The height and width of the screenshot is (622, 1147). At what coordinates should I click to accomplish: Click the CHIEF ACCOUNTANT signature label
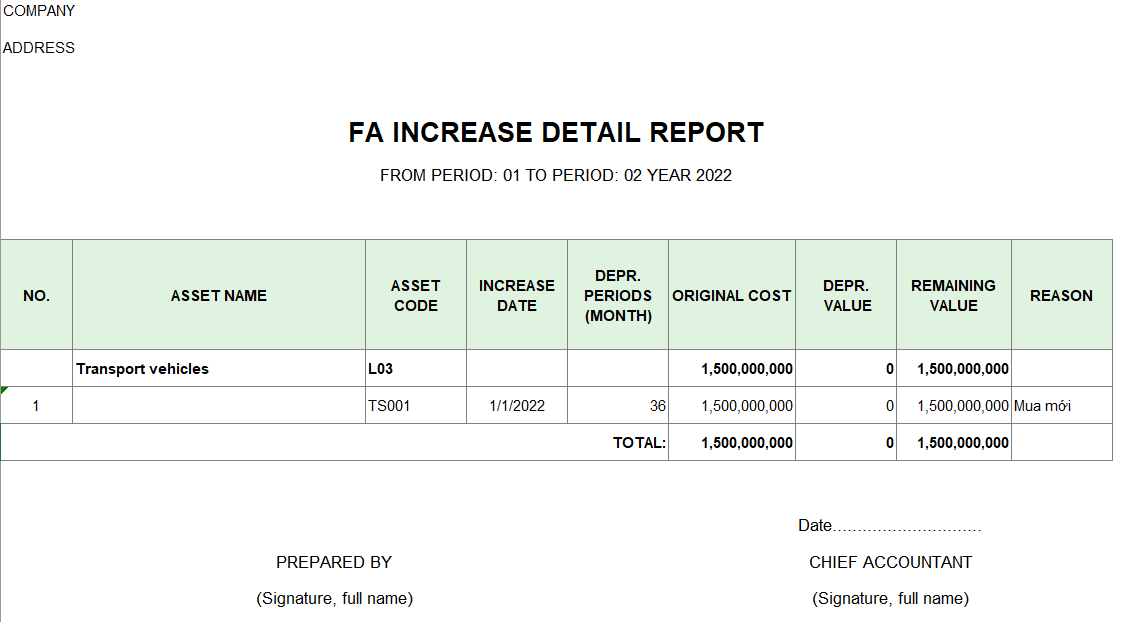coord(890,562)
